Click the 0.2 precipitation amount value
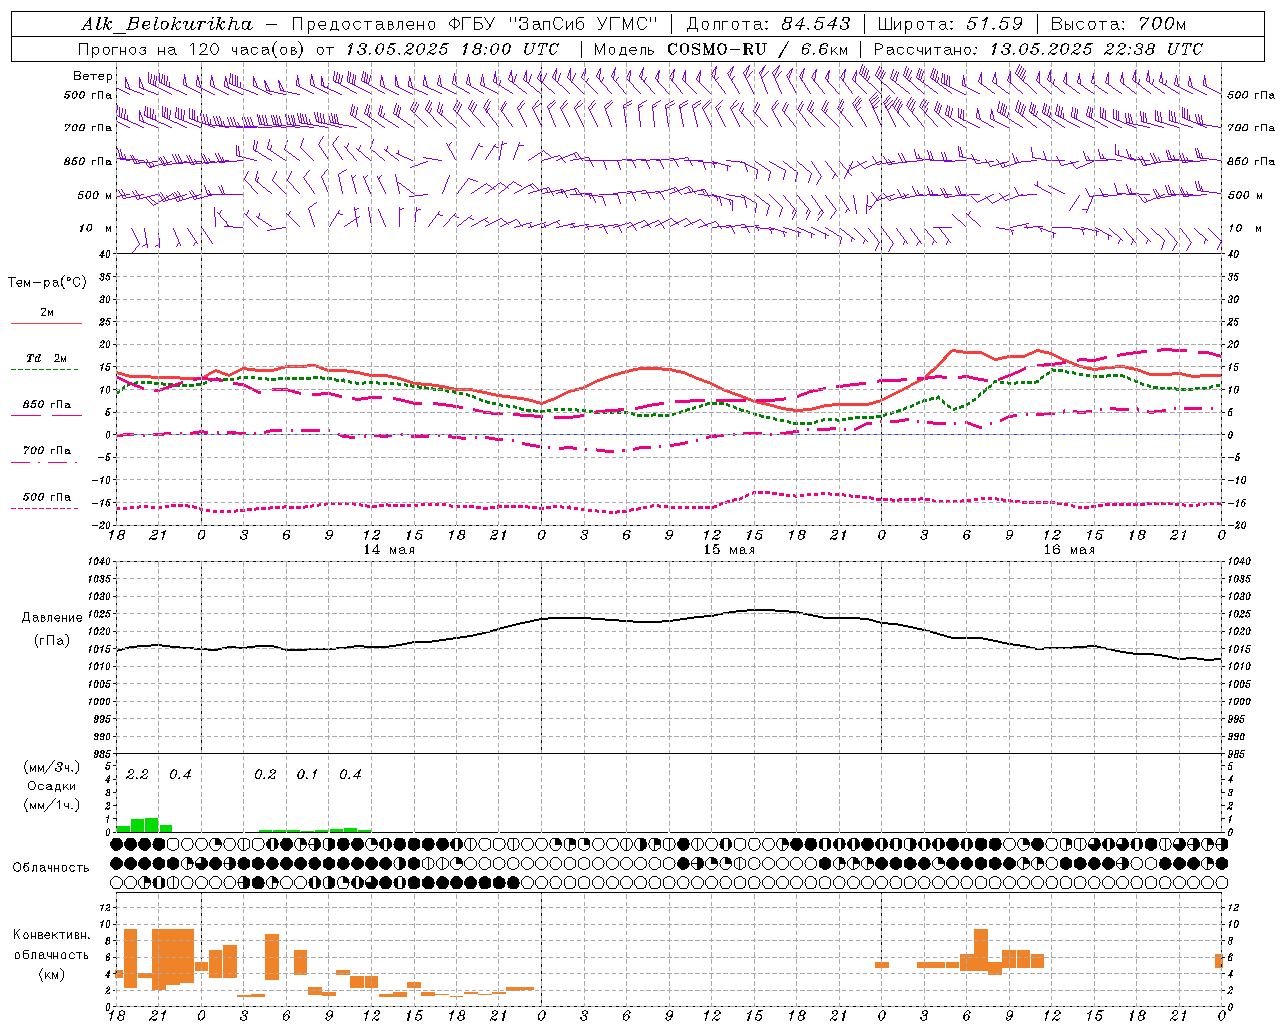 point(265,774)
